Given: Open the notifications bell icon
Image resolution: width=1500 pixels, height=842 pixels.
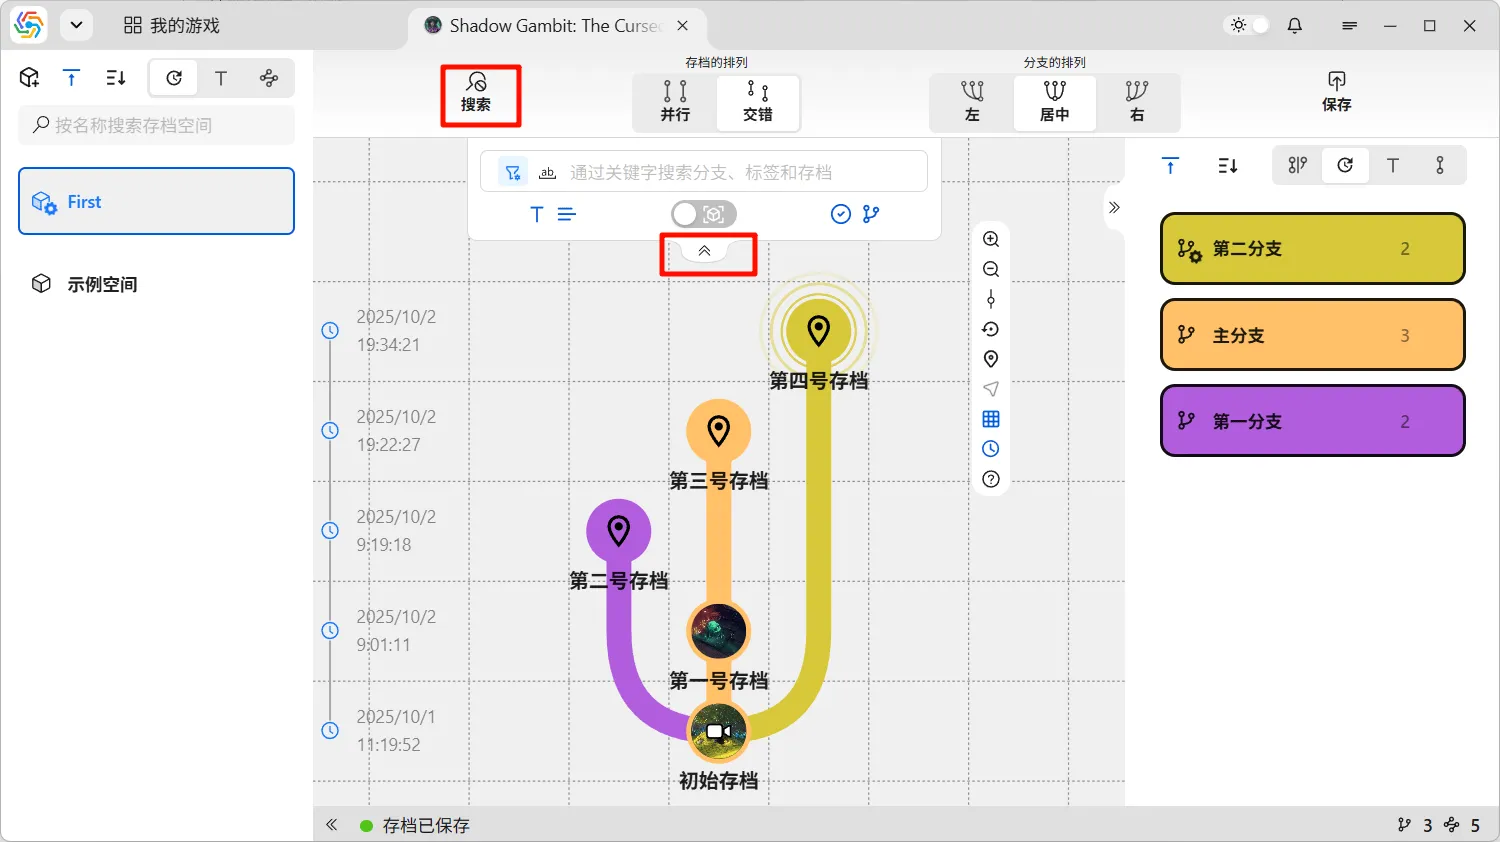Looking at the screenshot, I should point(1295,26).
